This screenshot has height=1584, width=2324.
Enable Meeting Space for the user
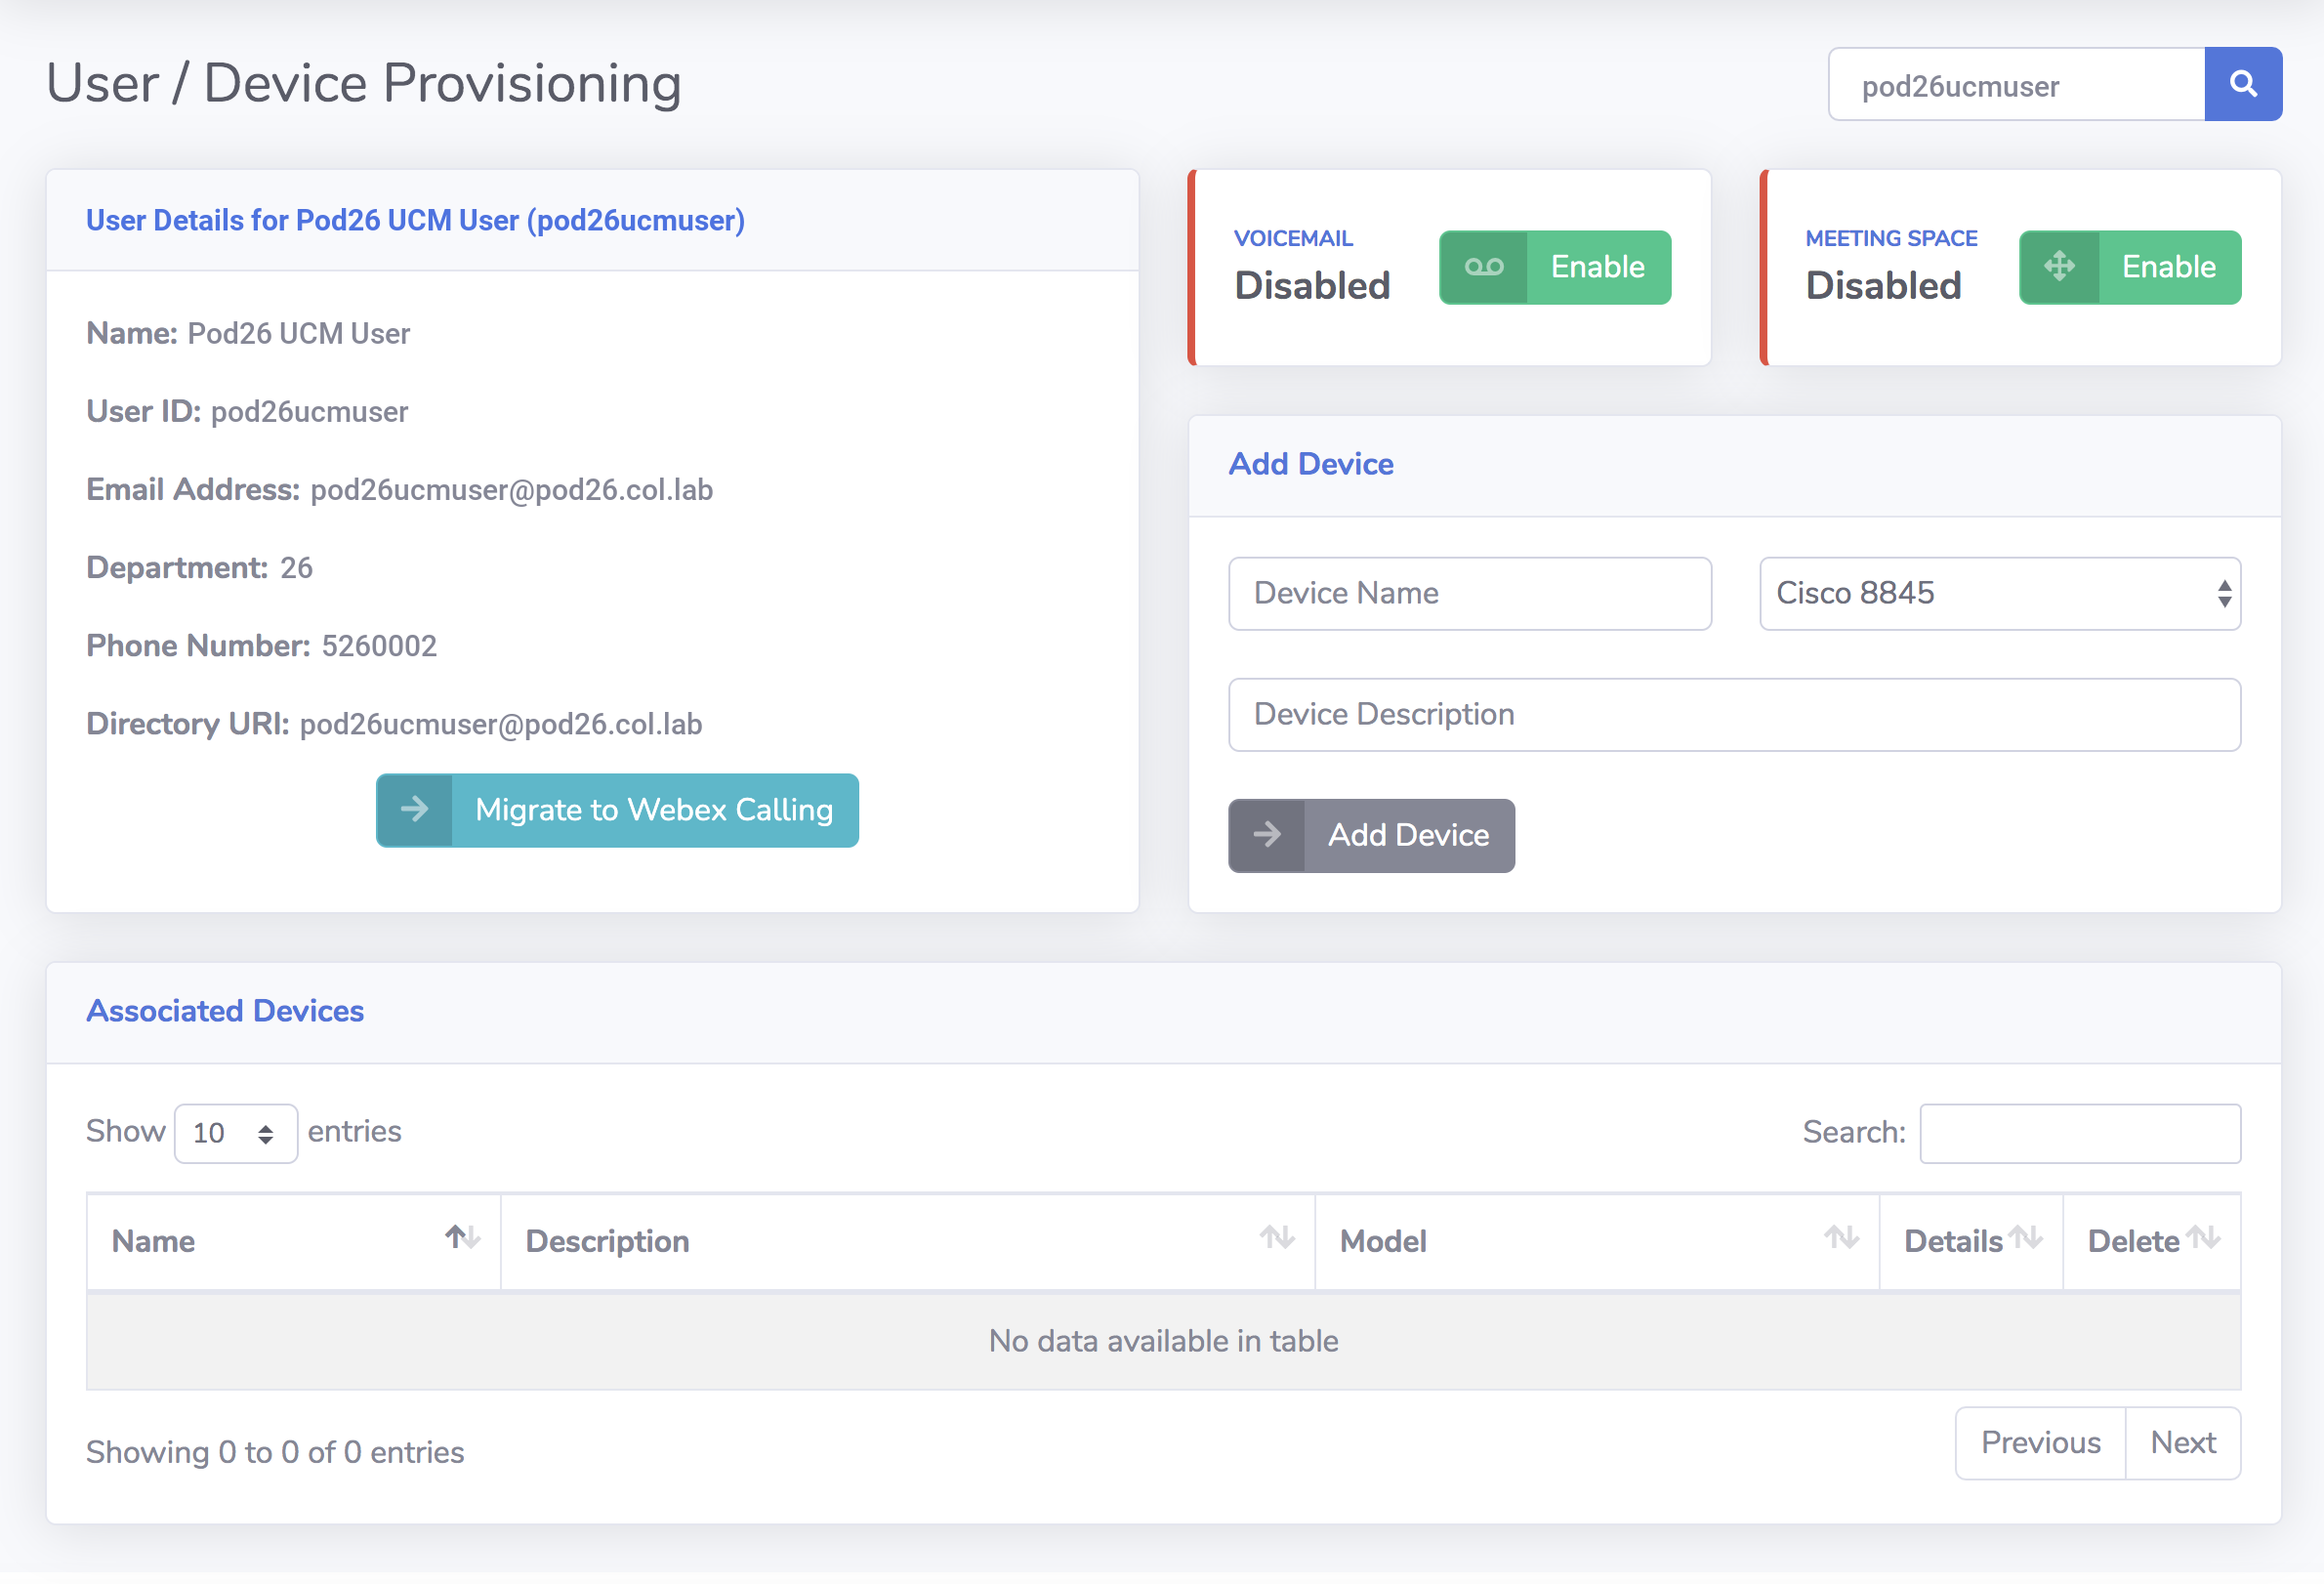2168,267
